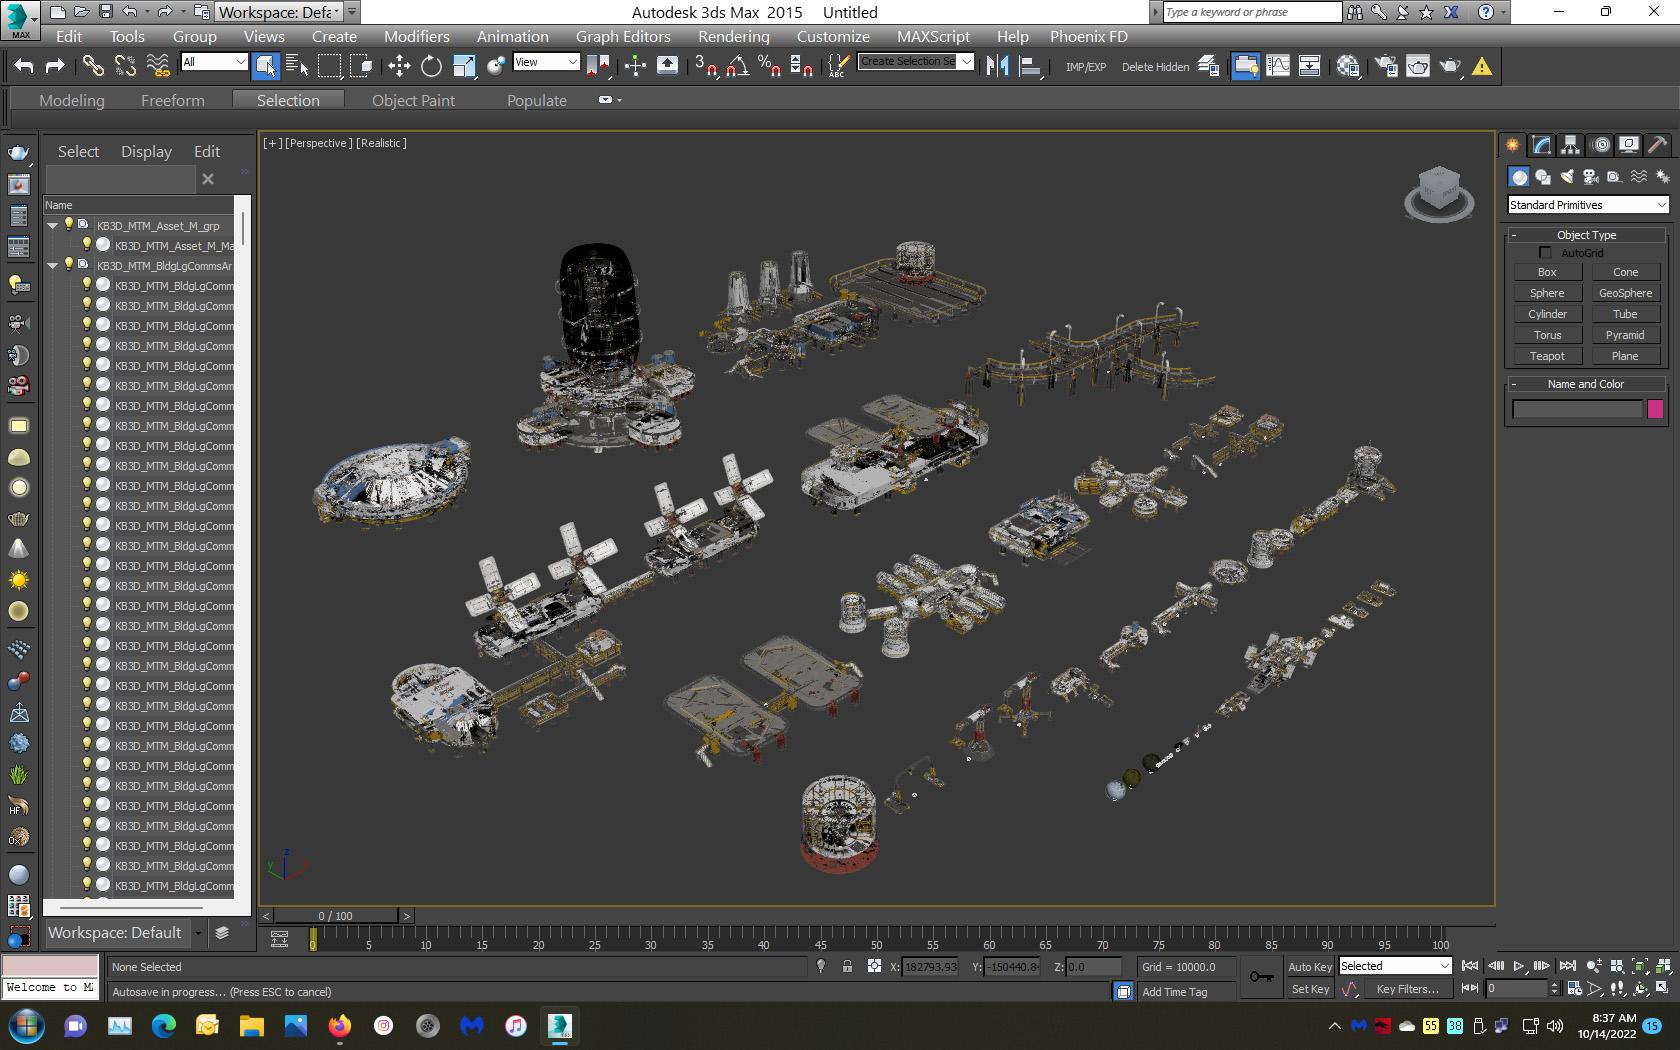Open the Curve Editor from the toolbar

[1278, 66]
